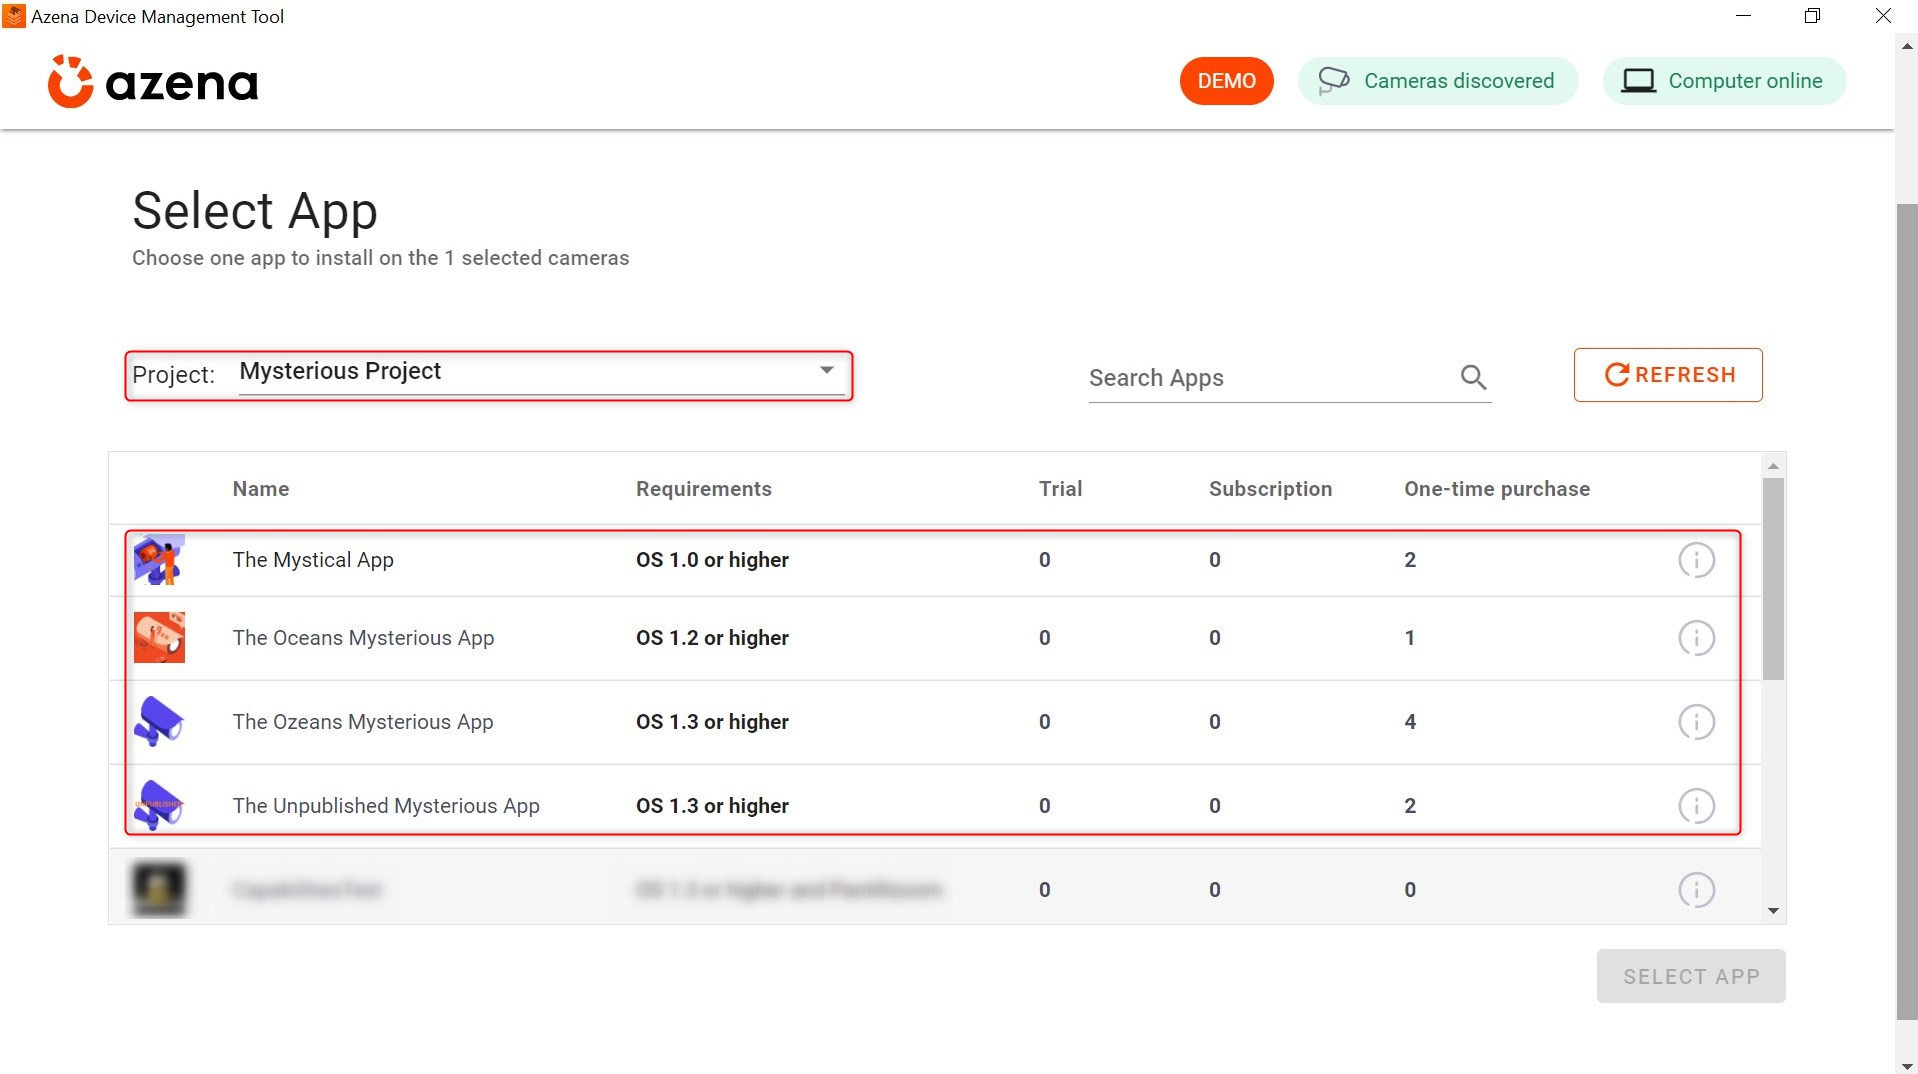Viewport: 1918px width, 1074px height.
Task: Minimize the Azena window
Action: pos(1743,16)
